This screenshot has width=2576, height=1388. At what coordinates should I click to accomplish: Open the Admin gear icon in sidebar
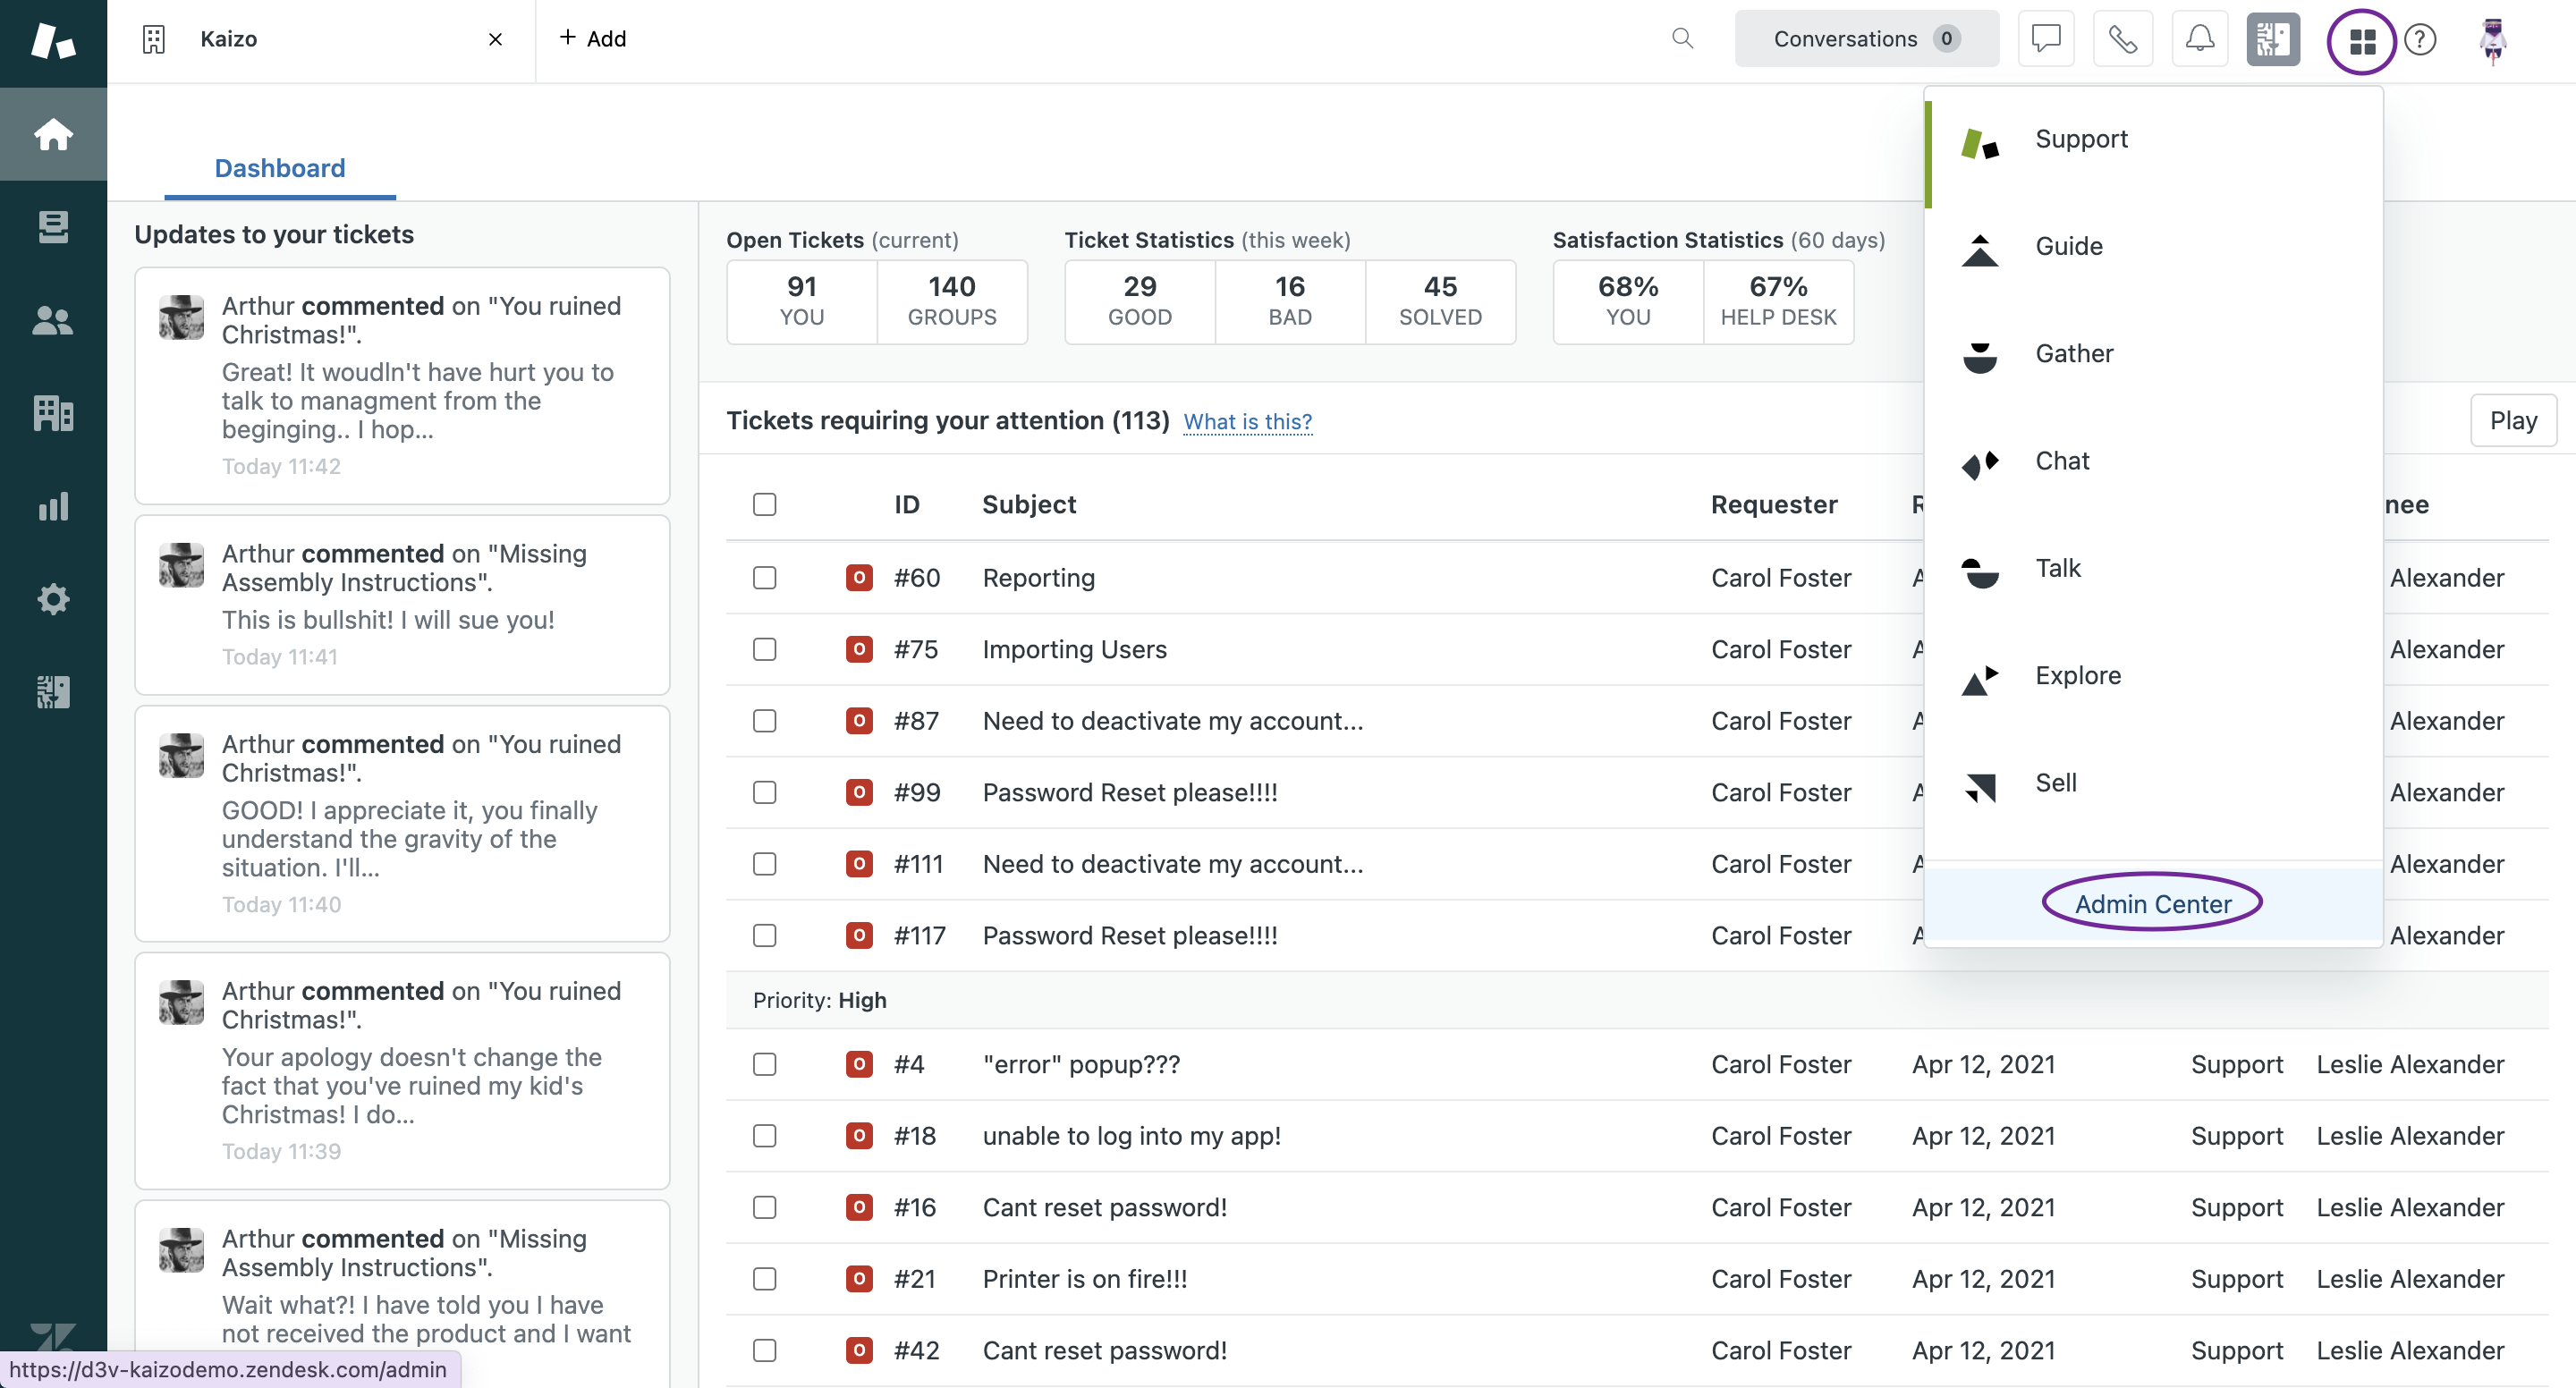coord(53,599)
